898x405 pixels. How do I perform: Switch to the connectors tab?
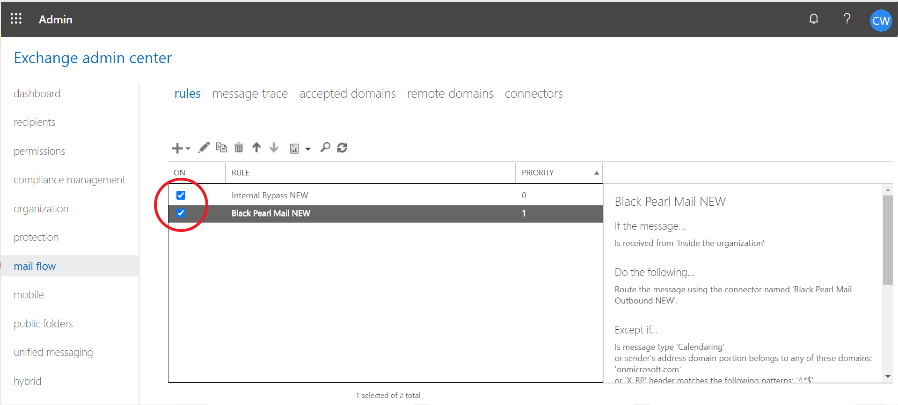[534, 93]
